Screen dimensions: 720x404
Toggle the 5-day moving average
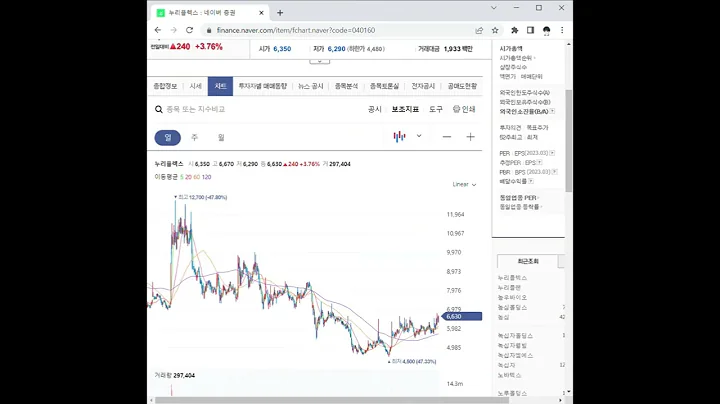tap(182, 177)
